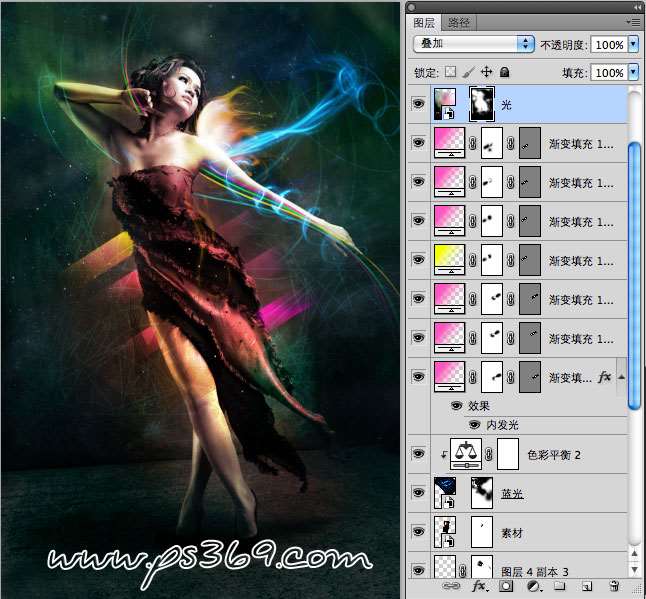Click the chain link icon on 图层 4 副本 3
This screenshot has height=599, width=646.
(x=463, y=571)
